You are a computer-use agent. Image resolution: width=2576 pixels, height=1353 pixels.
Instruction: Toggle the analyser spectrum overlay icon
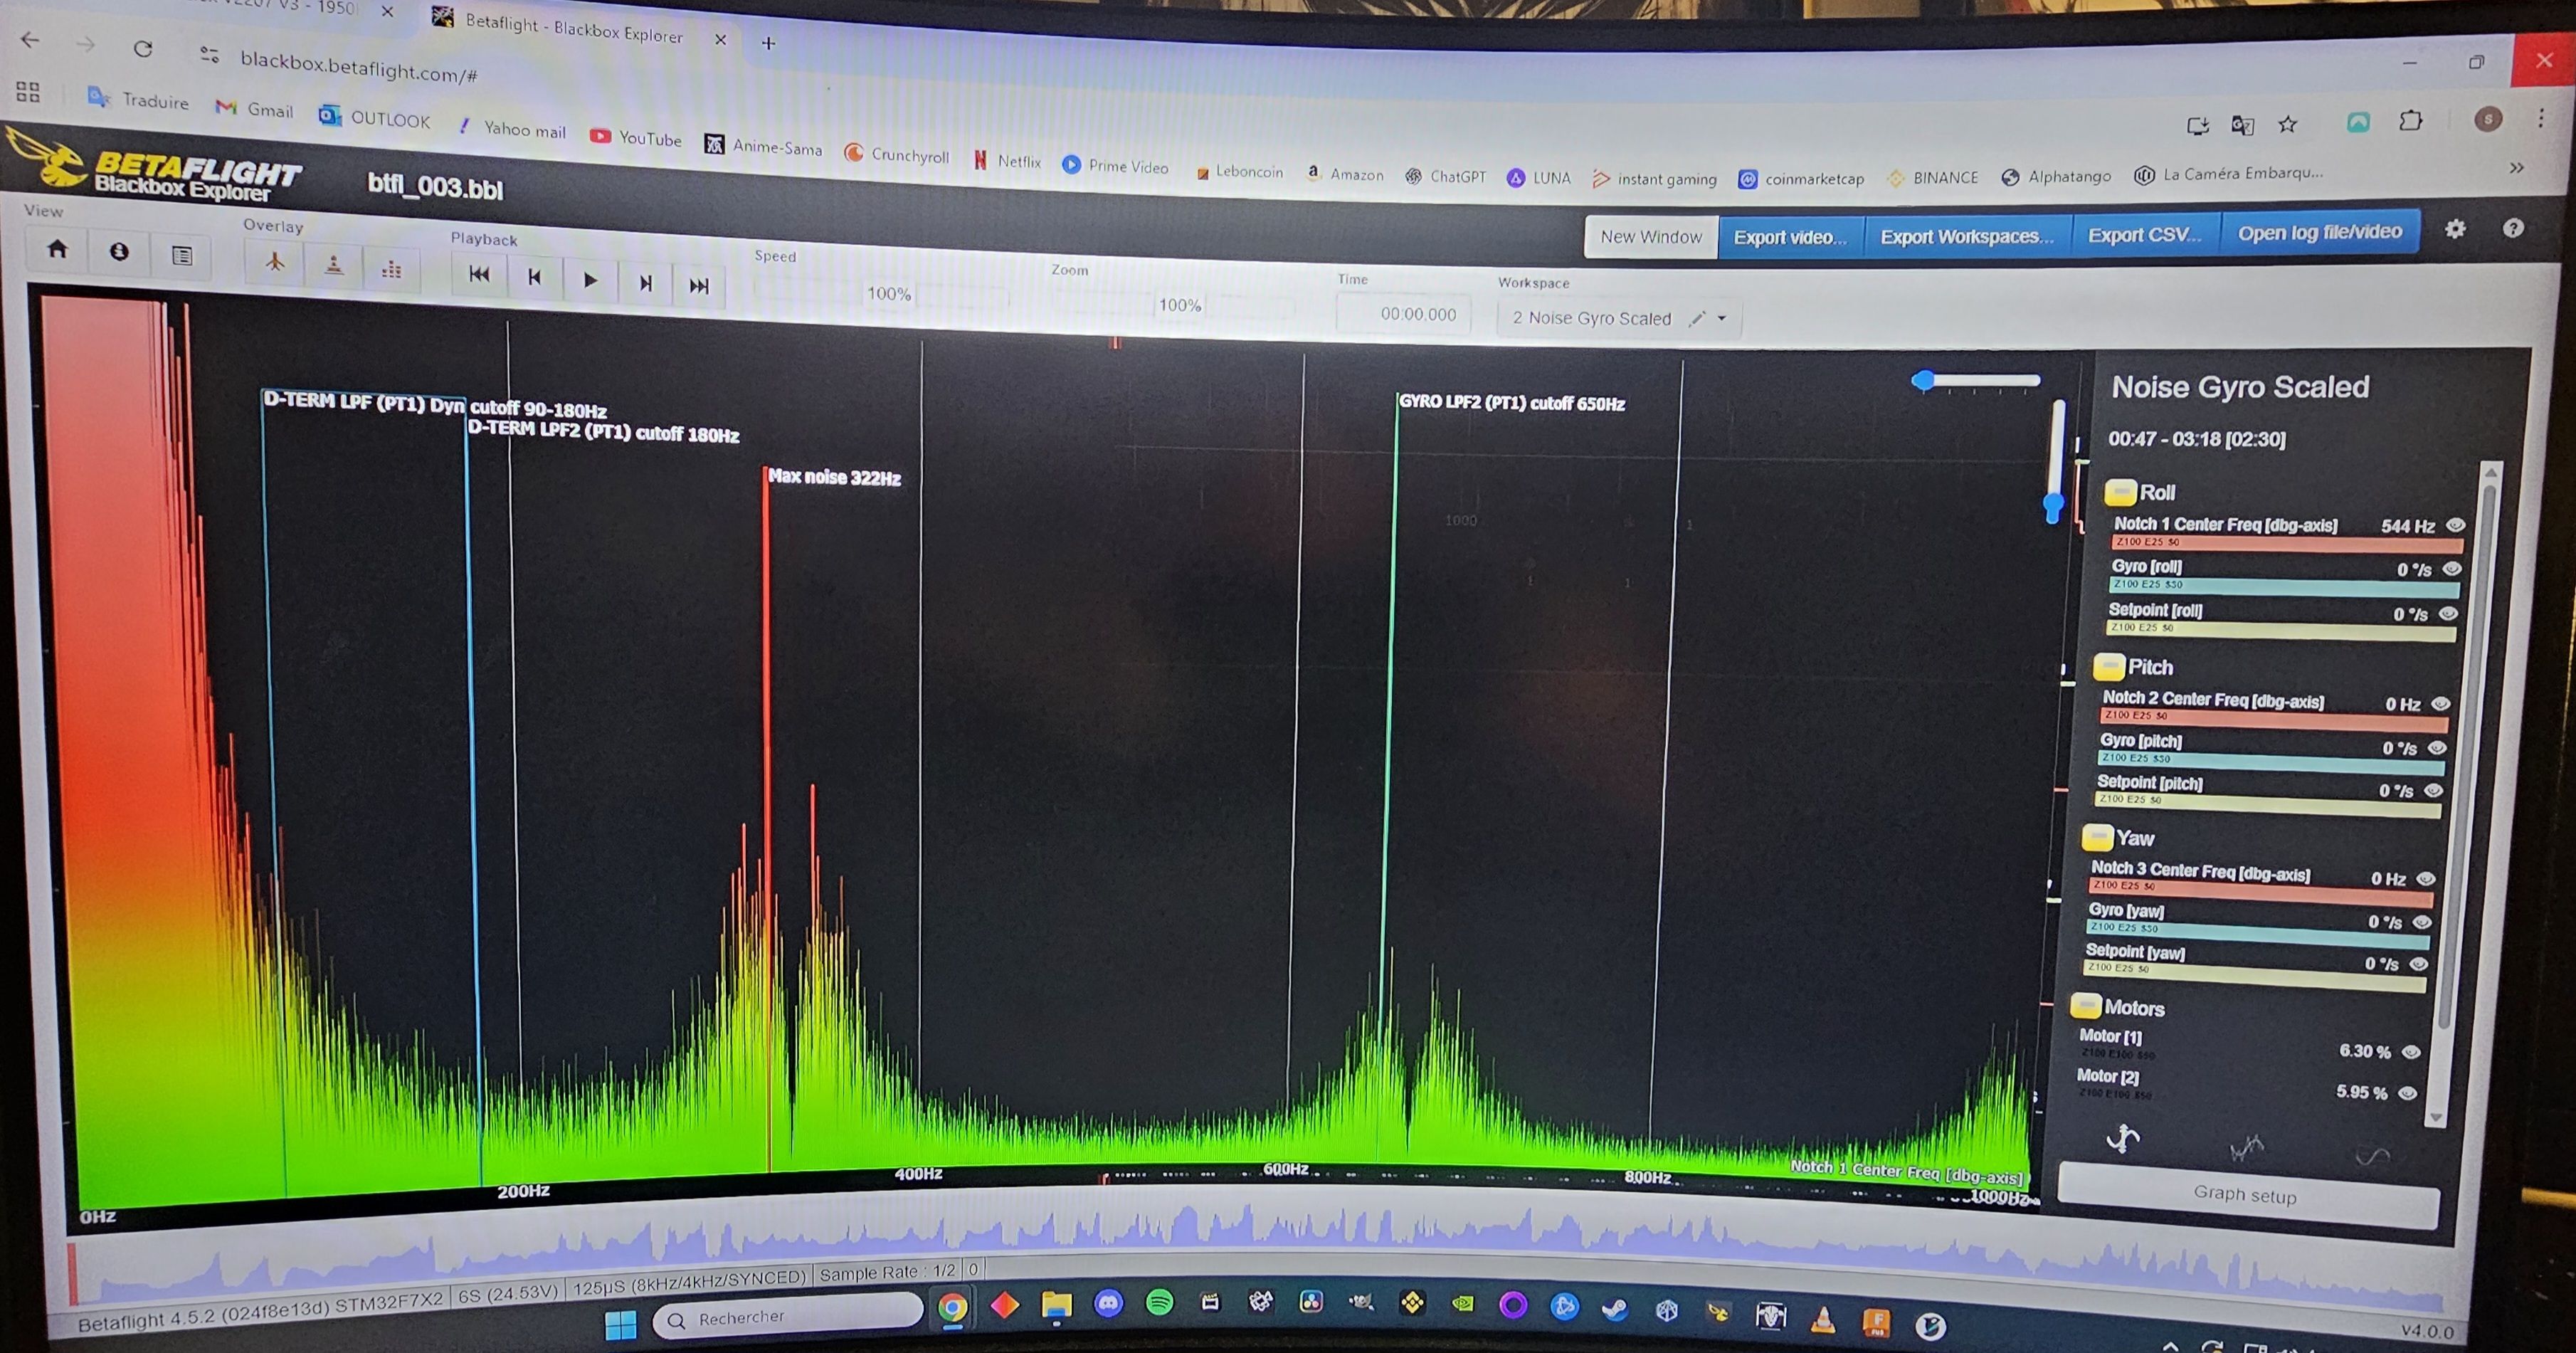click(x=391, y=270)
